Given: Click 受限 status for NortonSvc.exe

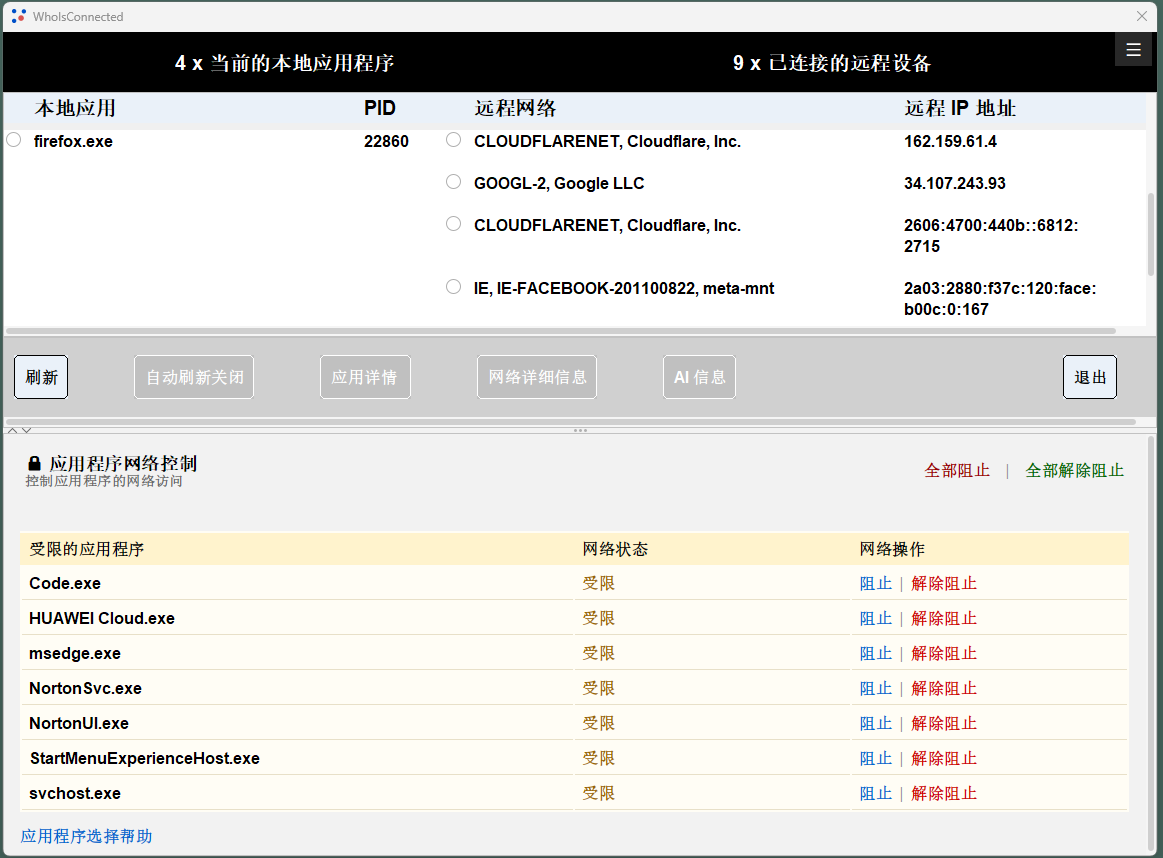Looking at the screenshot, I should pyautogui.click(x=599, y=688).
